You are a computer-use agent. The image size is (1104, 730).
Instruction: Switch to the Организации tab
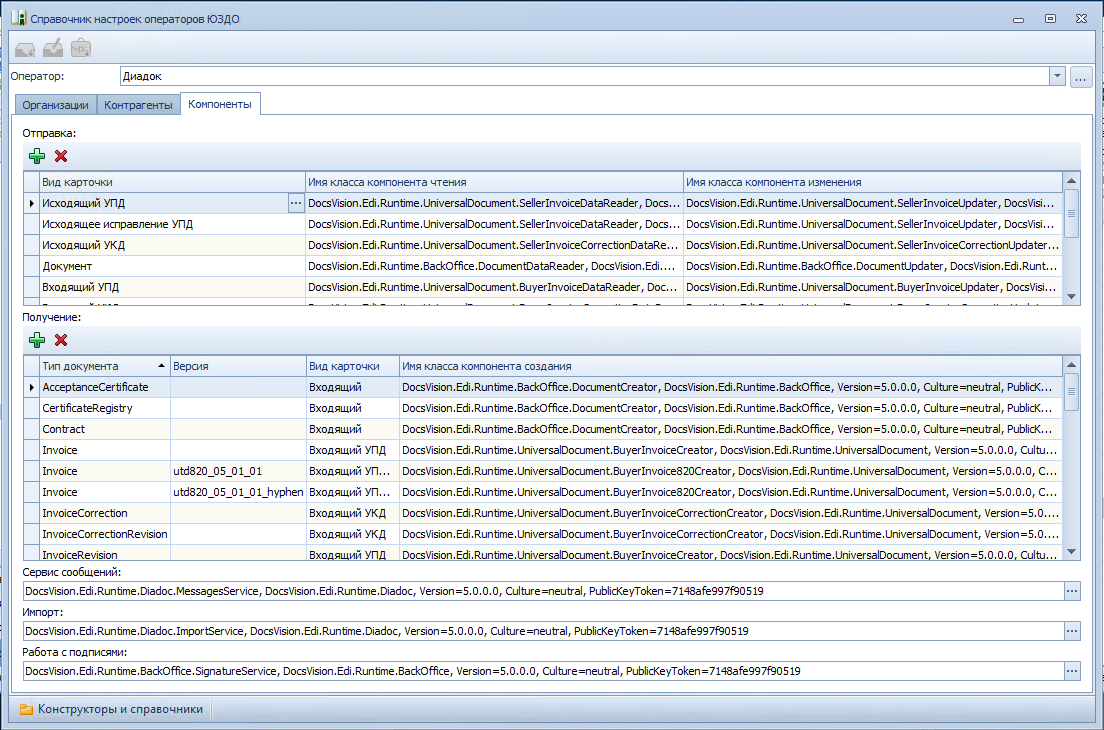click(x=56, y=105)
